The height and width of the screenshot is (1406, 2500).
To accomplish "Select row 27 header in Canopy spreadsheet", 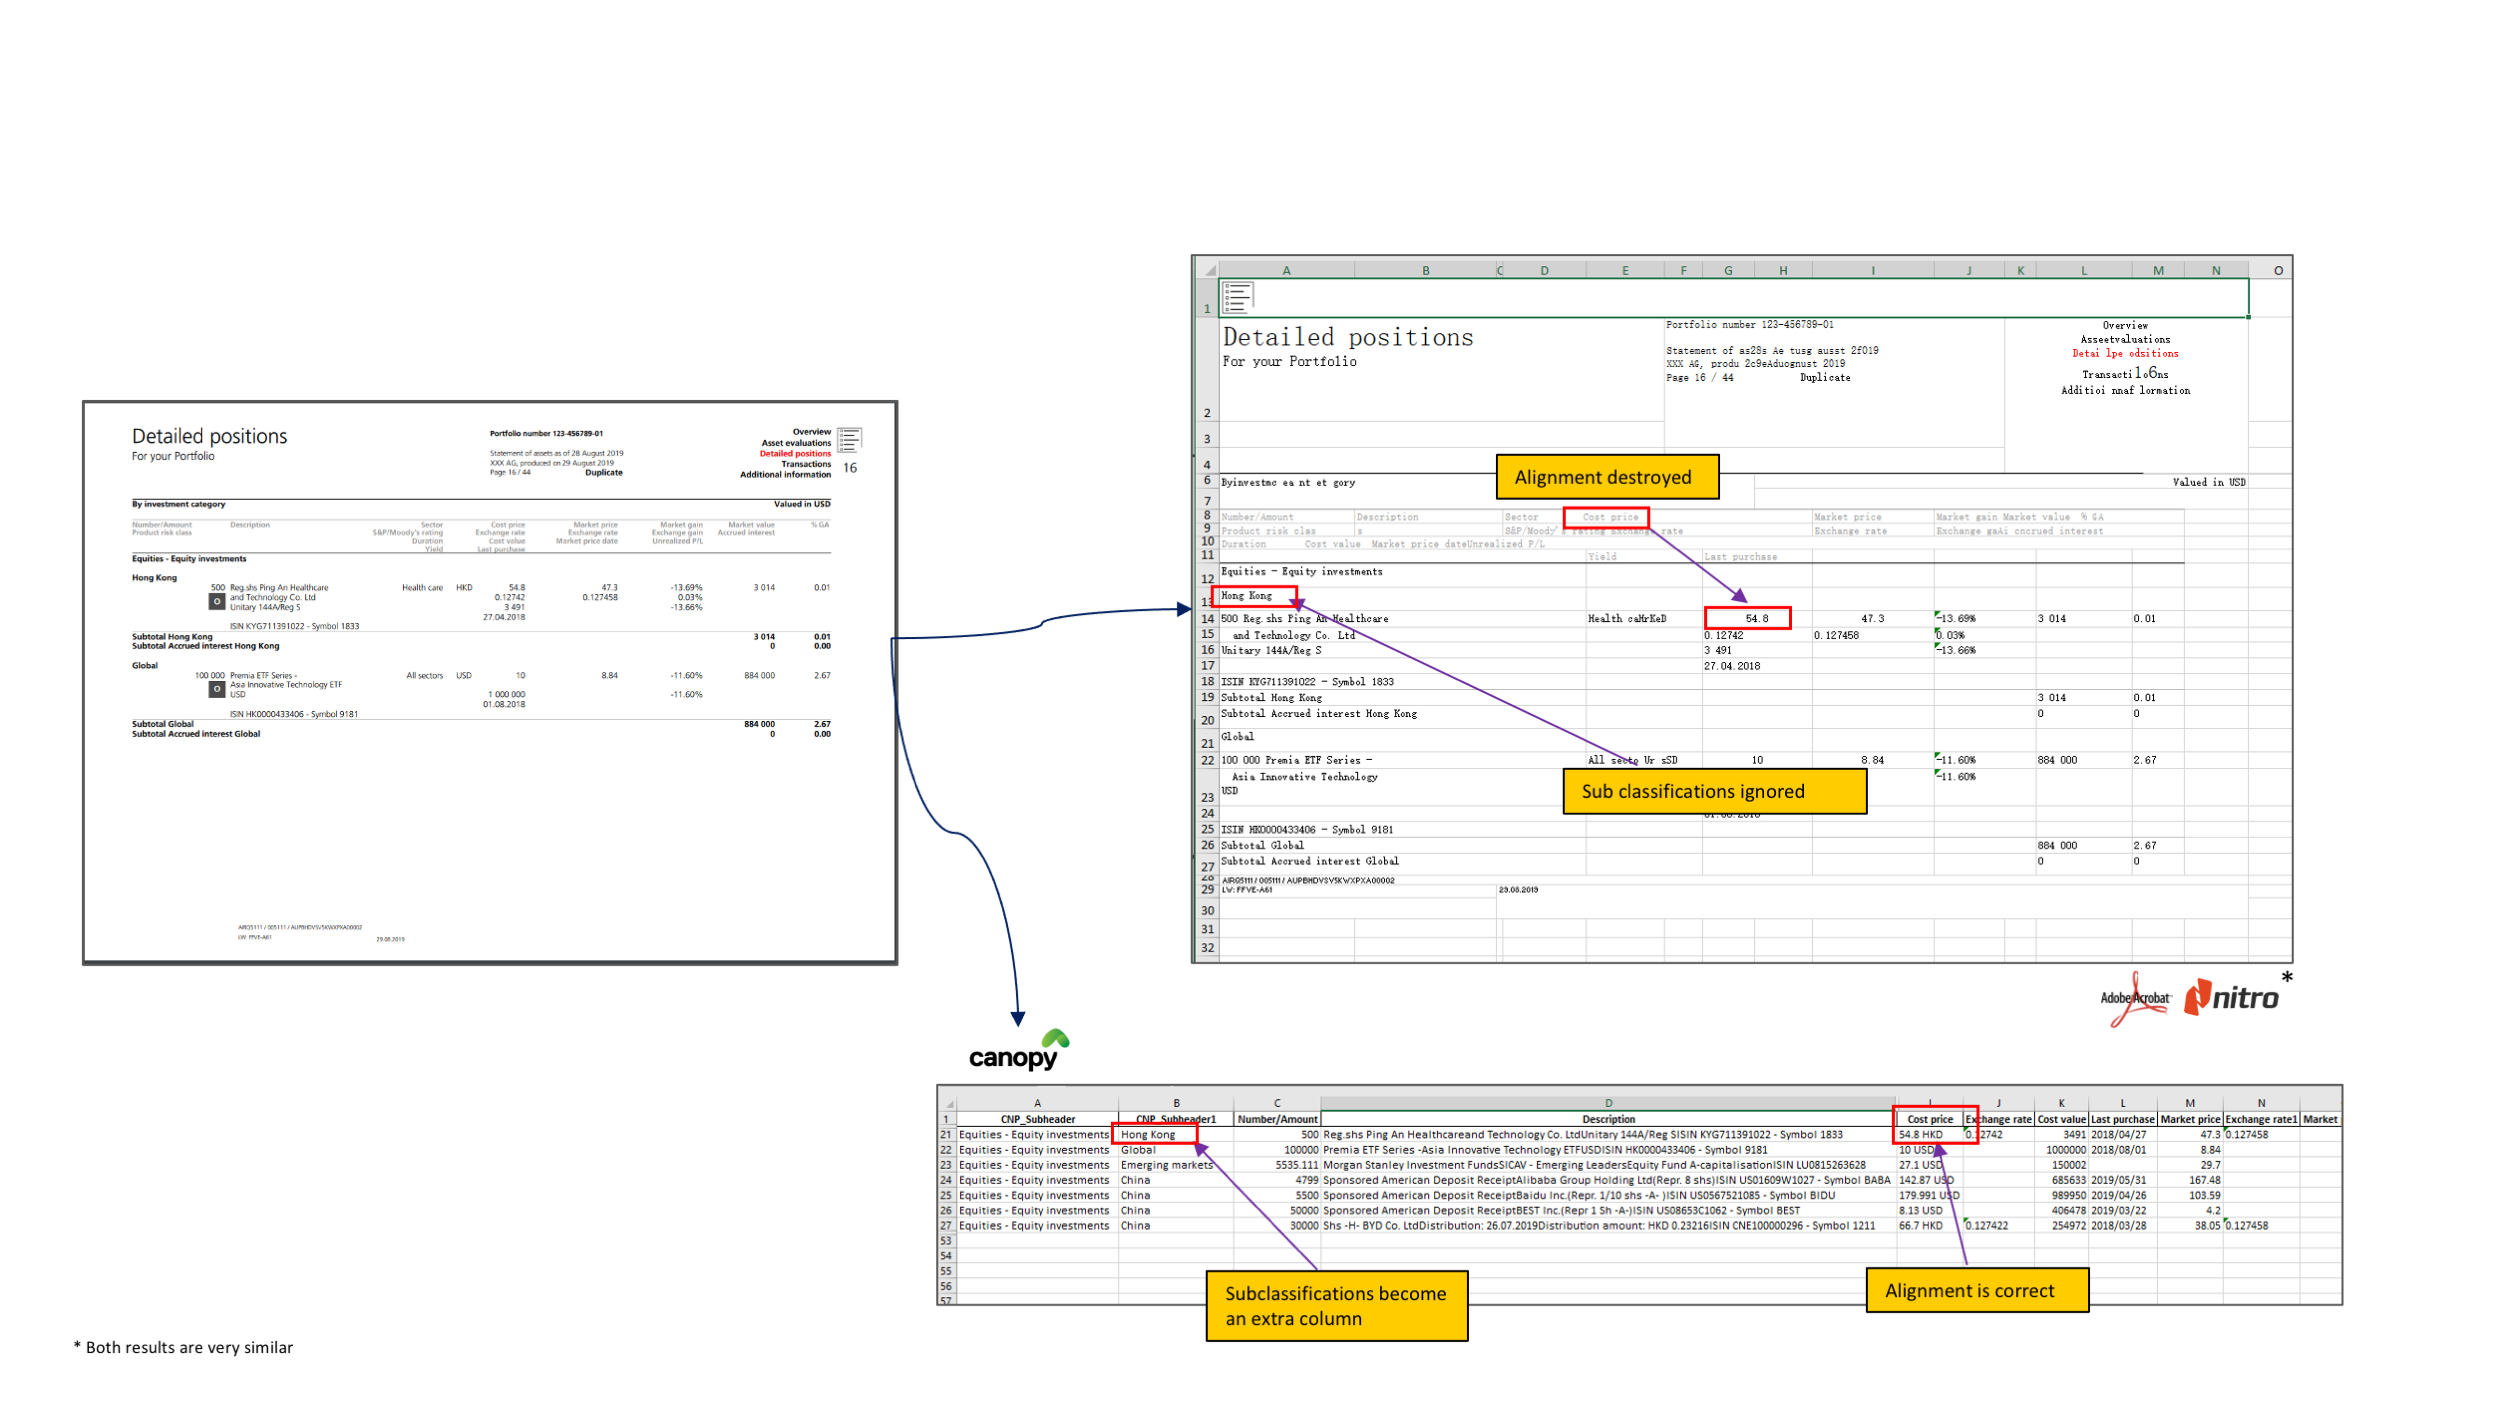I will click(946, 1226).
